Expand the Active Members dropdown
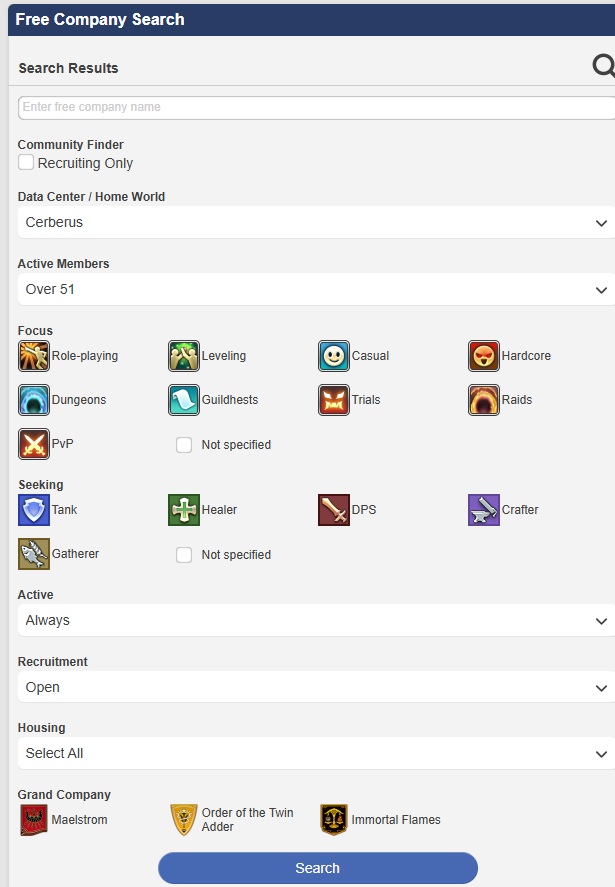 tap(316, 289)
